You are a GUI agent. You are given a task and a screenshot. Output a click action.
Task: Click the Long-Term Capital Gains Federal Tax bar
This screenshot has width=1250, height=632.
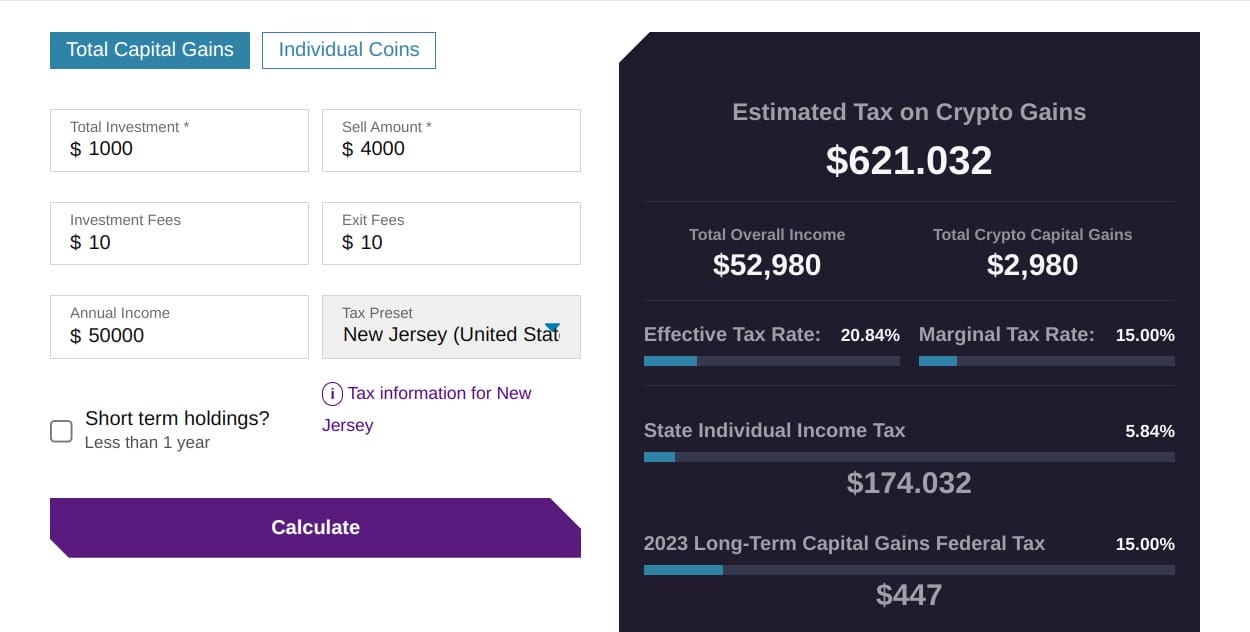(x=909, y=570)
